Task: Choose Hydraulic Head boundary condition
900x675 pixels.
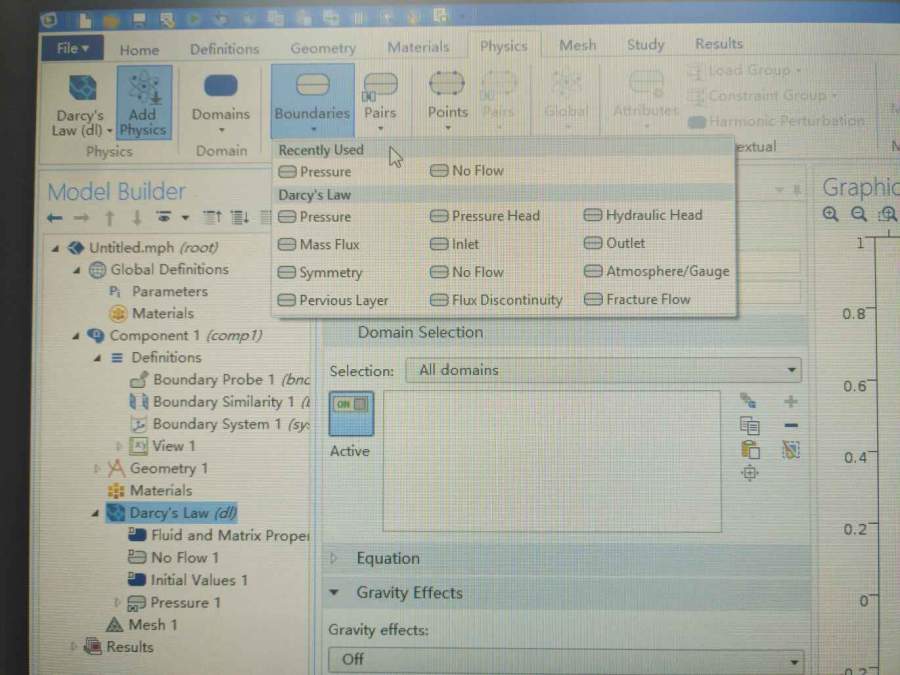Action: coord(643,215)
